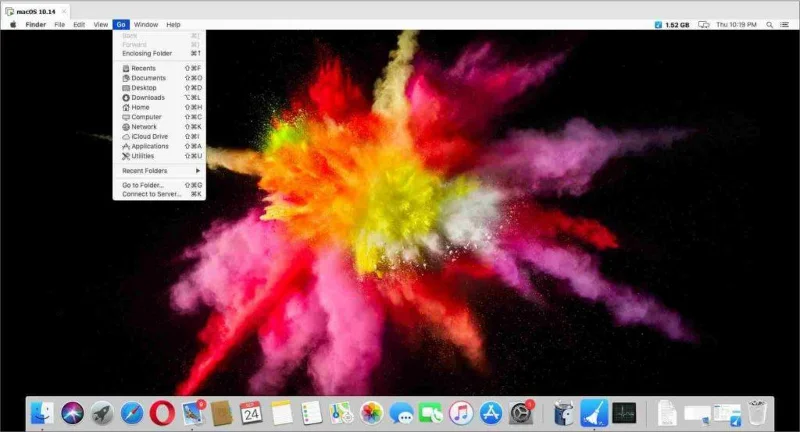Launch Opera browser from the dock

161,412
